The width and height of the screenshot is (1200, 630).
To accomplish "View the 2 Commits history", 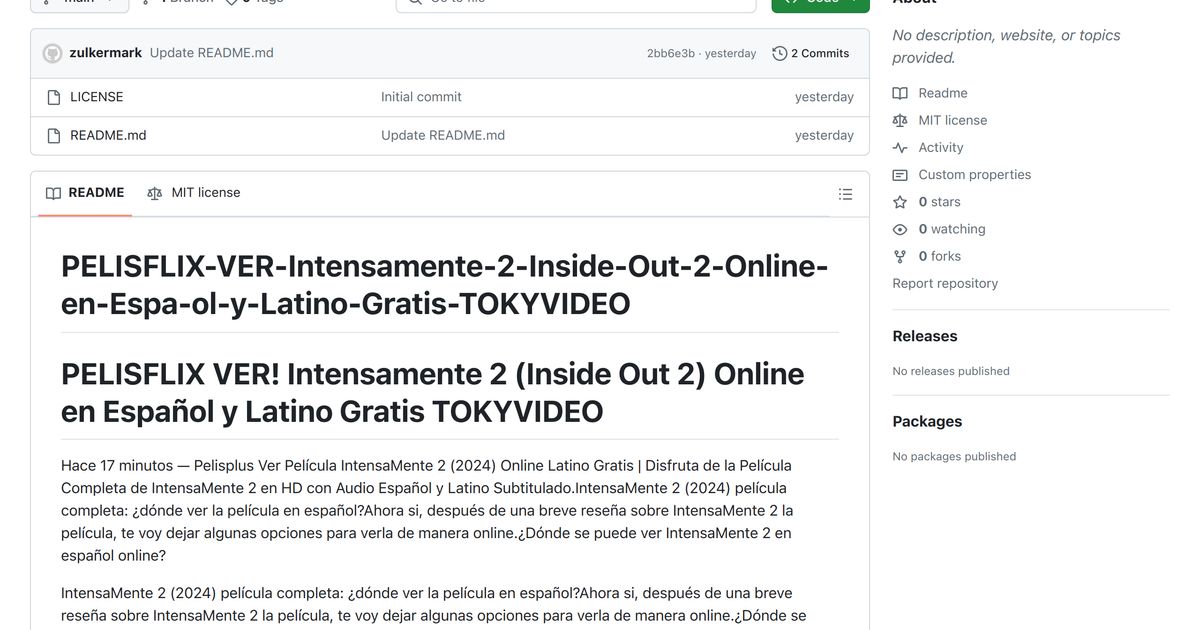I will click(811, 54).
